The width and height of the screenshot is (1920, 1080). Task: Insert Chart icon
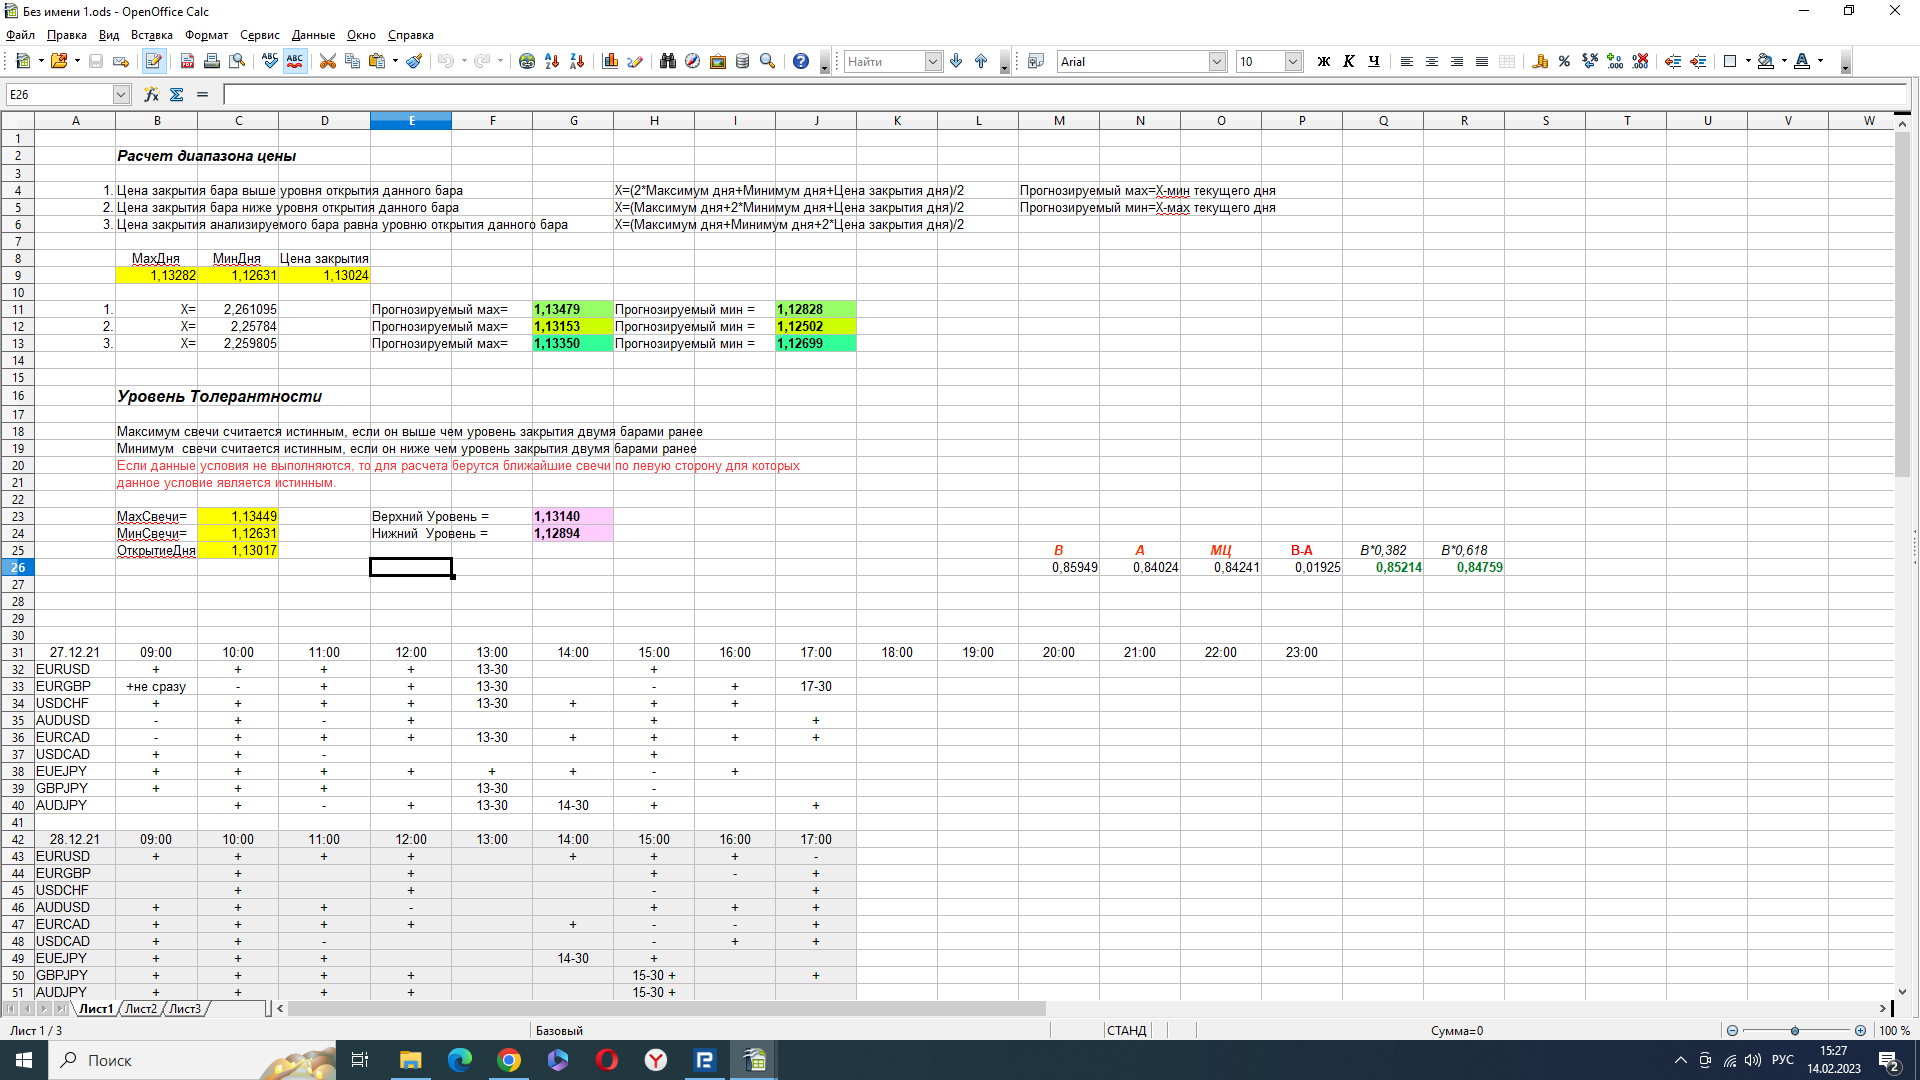[x=610, y=62]
